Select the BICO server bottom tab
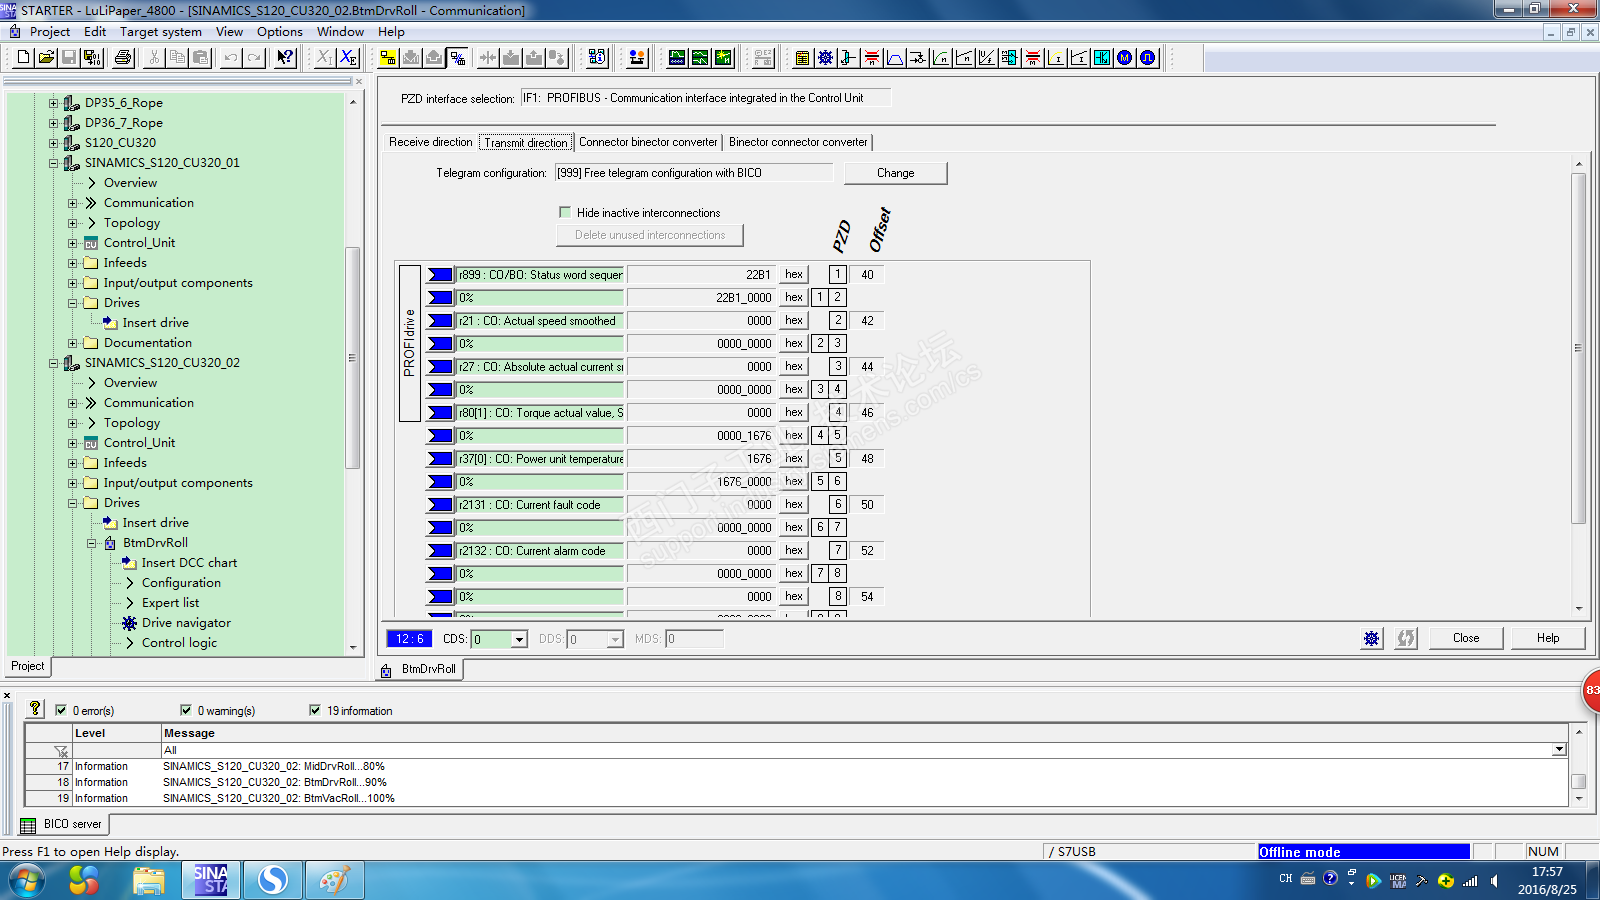 [x=63, y=824]
